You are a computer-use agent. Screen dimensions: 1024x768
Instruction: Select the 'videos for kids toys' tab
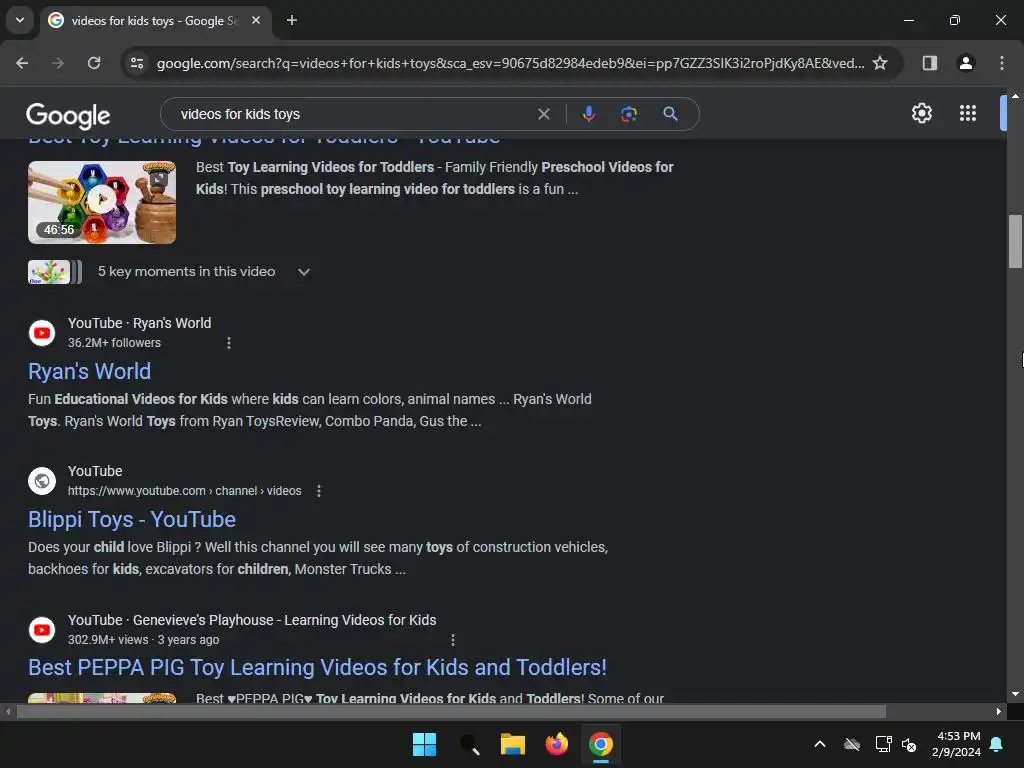pos(155,20)
